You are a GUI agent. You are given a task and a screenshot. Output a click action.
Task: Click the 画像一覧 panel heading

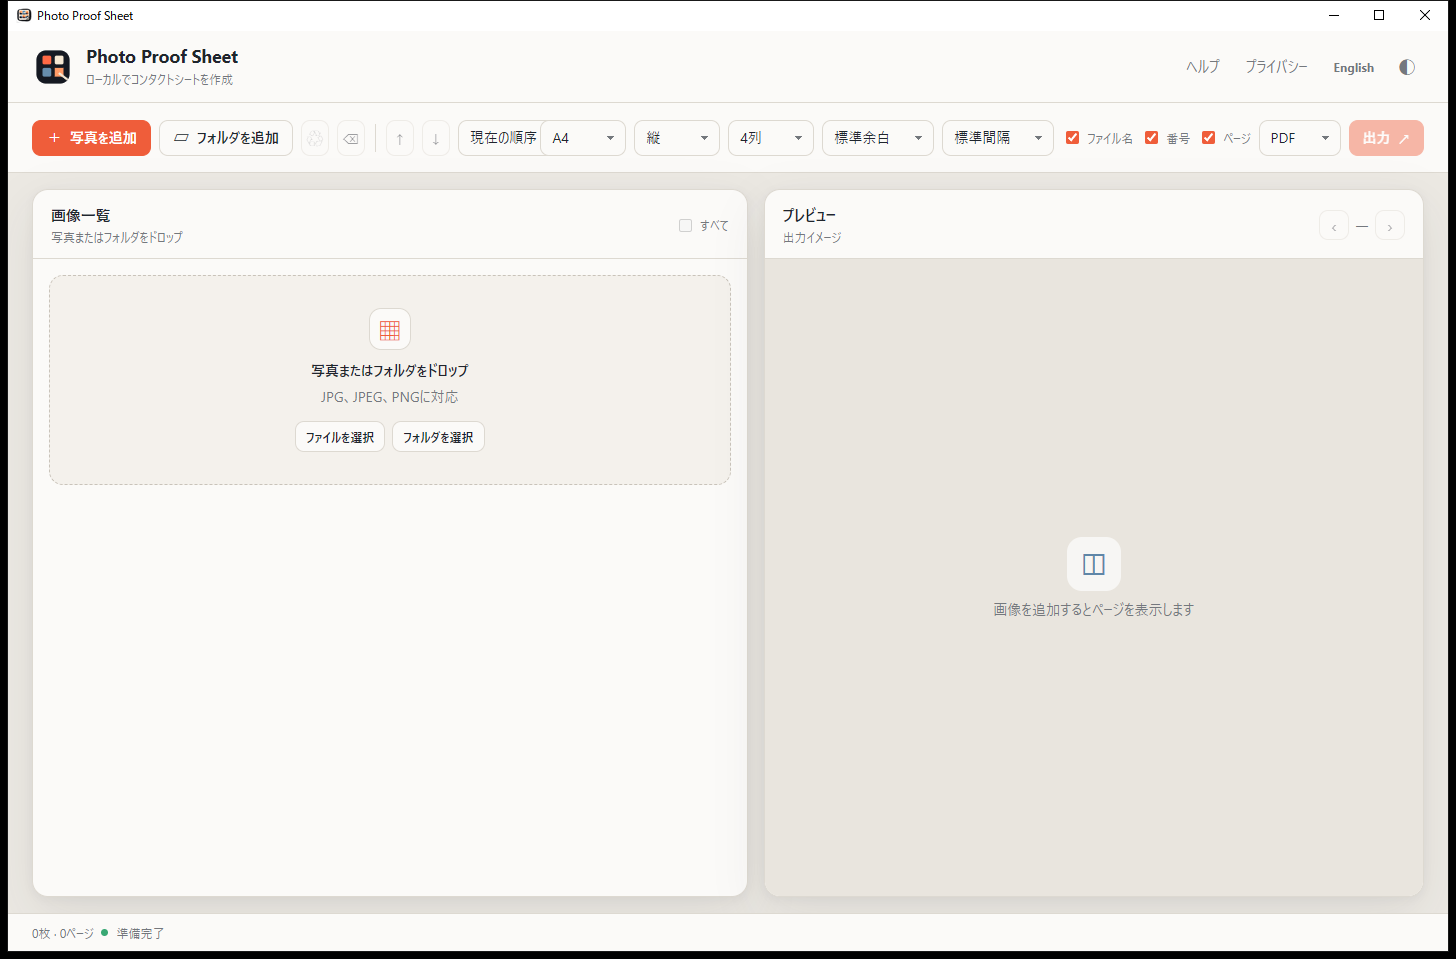click(81, 215)
